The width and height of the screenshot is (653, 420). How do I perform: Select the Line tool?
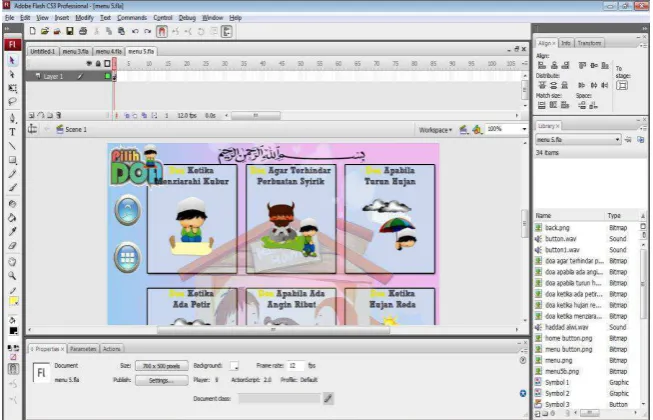pyautogui.click(x=12, y=146)
